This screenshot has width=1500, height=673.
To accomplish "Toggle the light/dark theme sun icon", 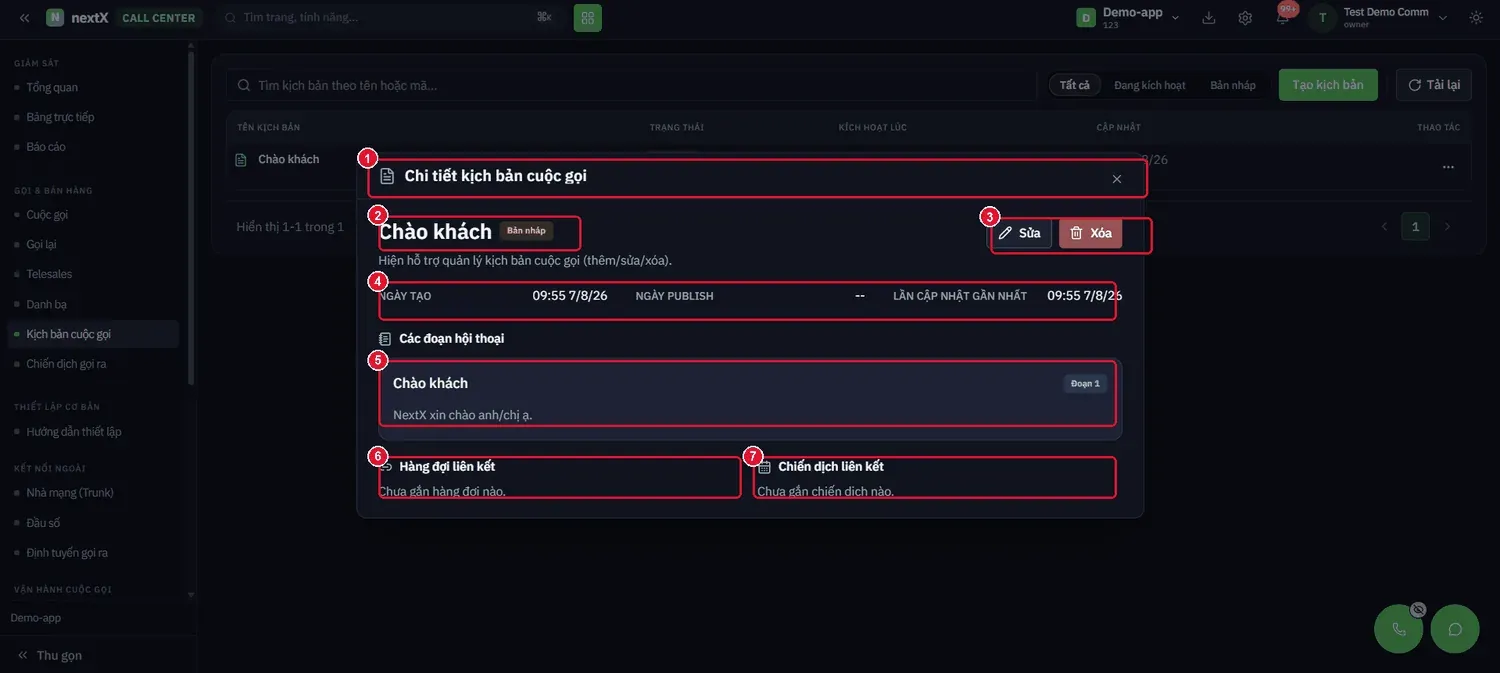I will point(1476,18).
